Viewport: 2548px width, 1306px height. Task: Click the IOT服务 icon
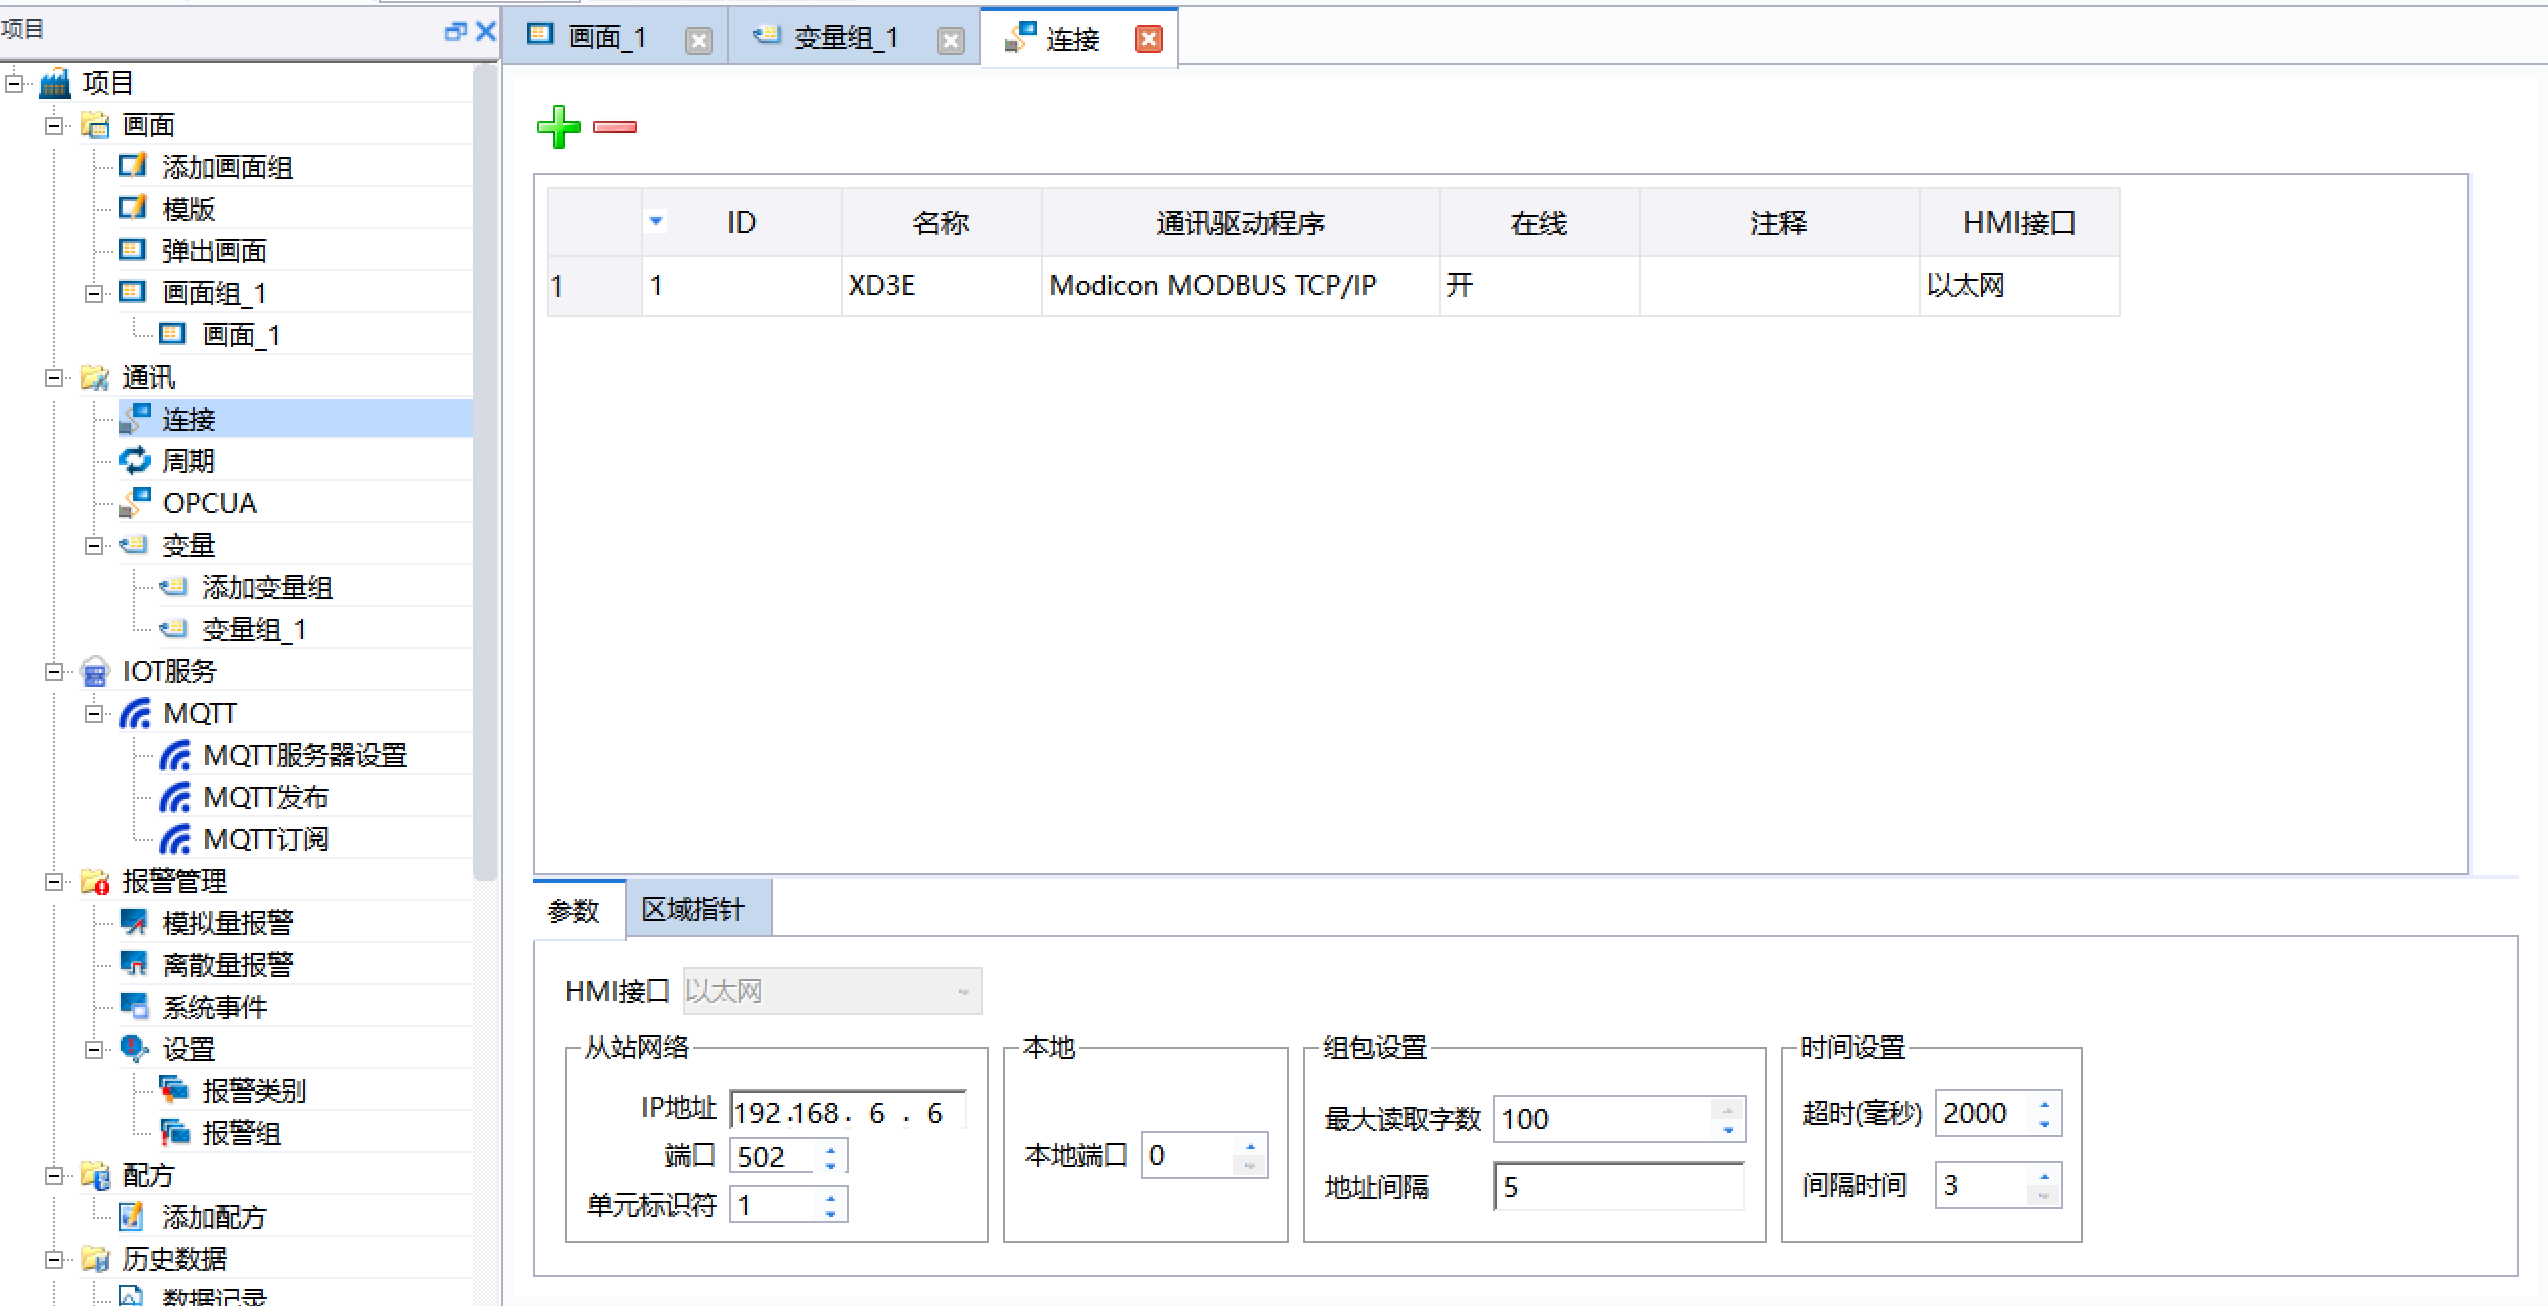point(95,671)
